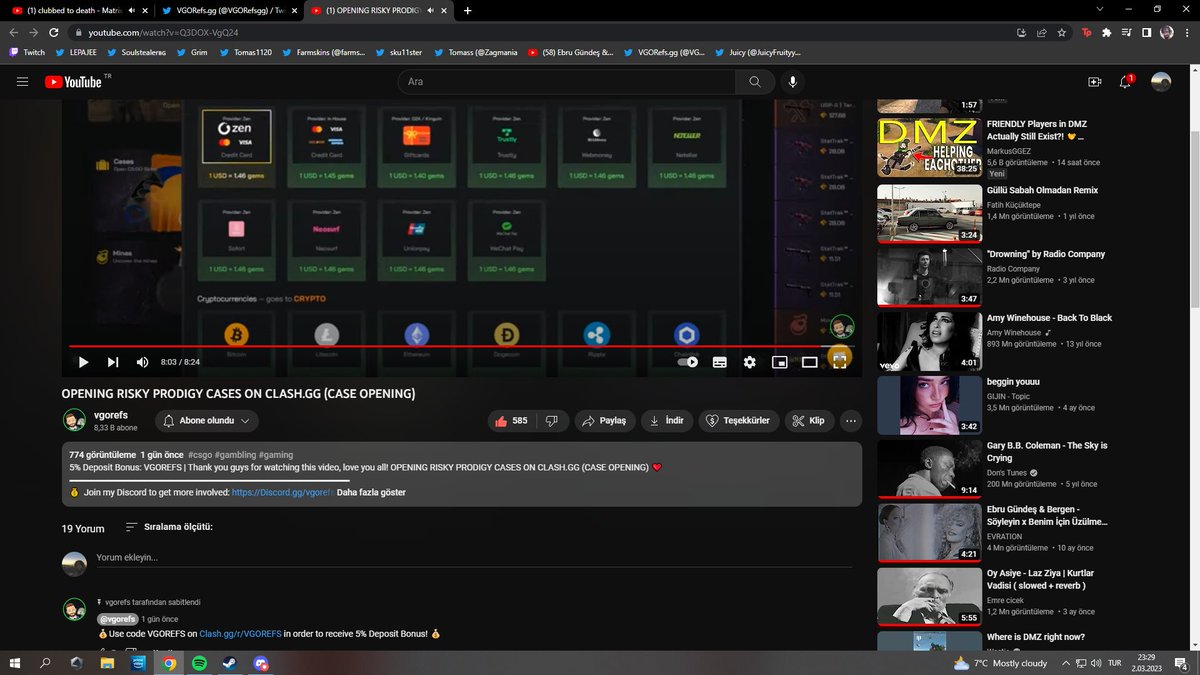Open FRIENDLY Players in DMZ video thumbnail
The image size is (1200, 675).
pyautogui.click(x=929, y=147)
